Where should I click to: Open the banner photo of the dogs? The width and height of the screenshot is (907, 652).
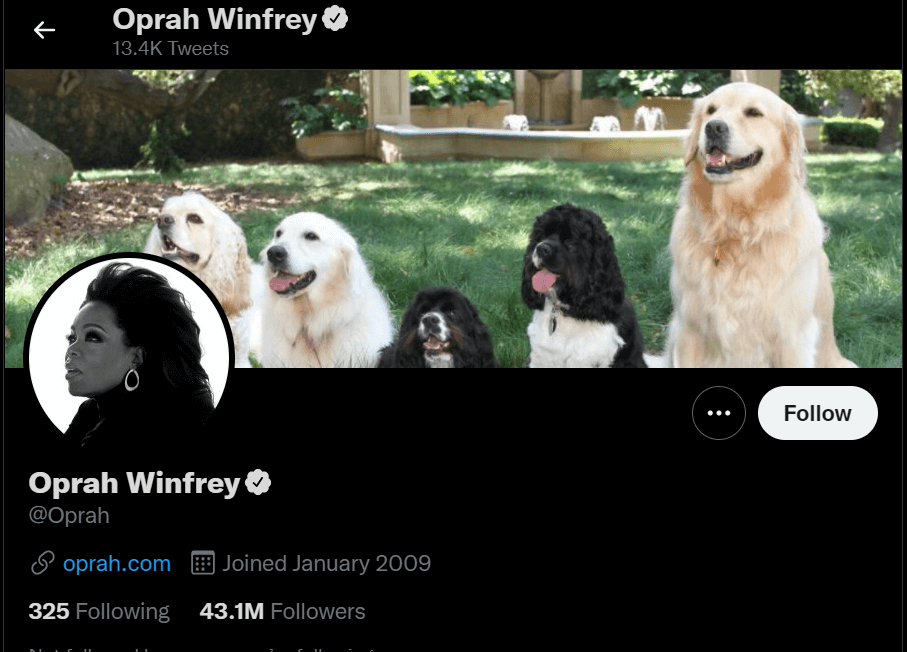click(454, 219)
